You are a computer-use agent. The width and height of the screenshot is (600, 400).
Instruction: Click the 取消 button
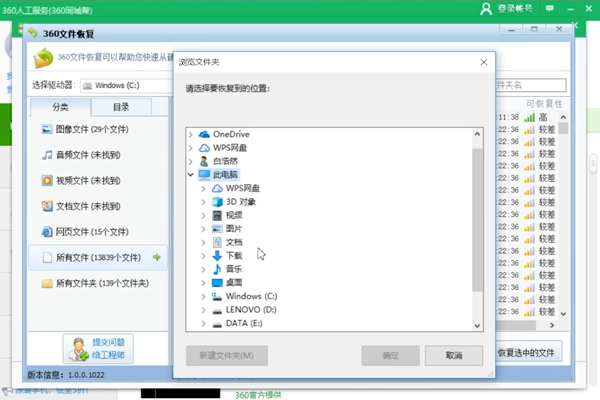coord(454,356)
